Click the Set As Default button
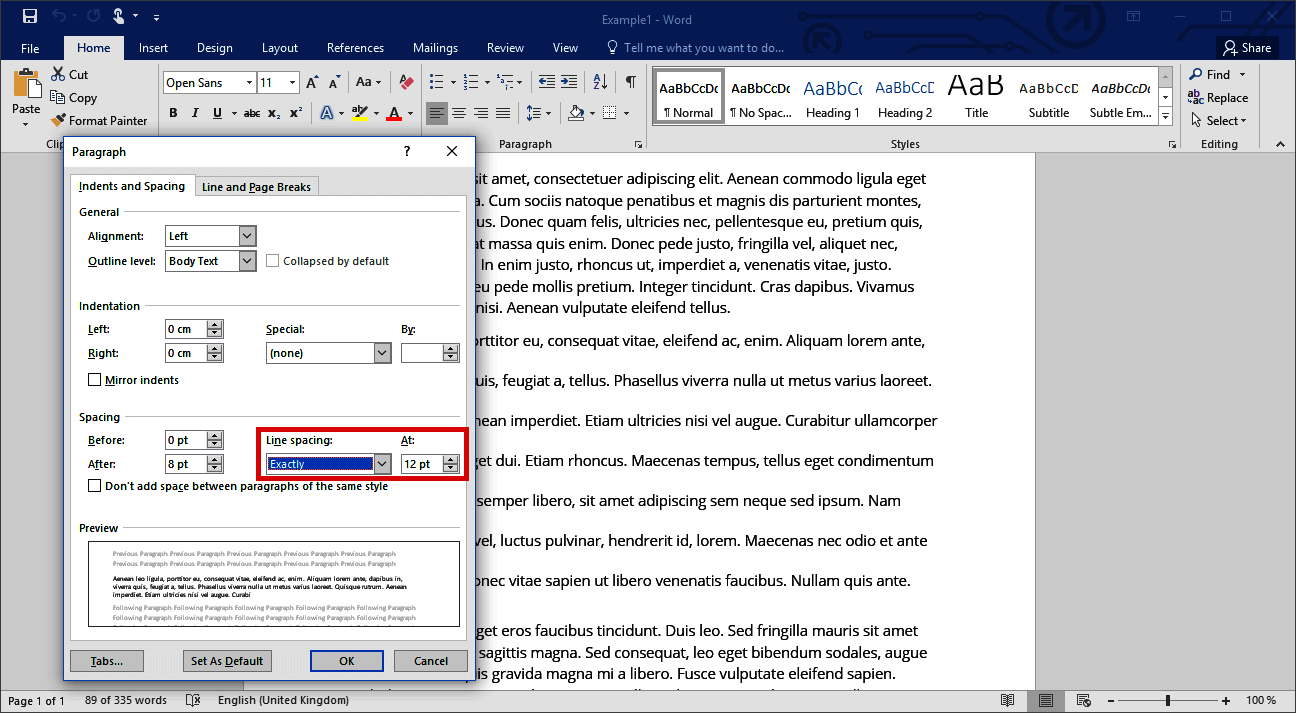The height and width of the screenshot is (713, 1296). [227, 660]
